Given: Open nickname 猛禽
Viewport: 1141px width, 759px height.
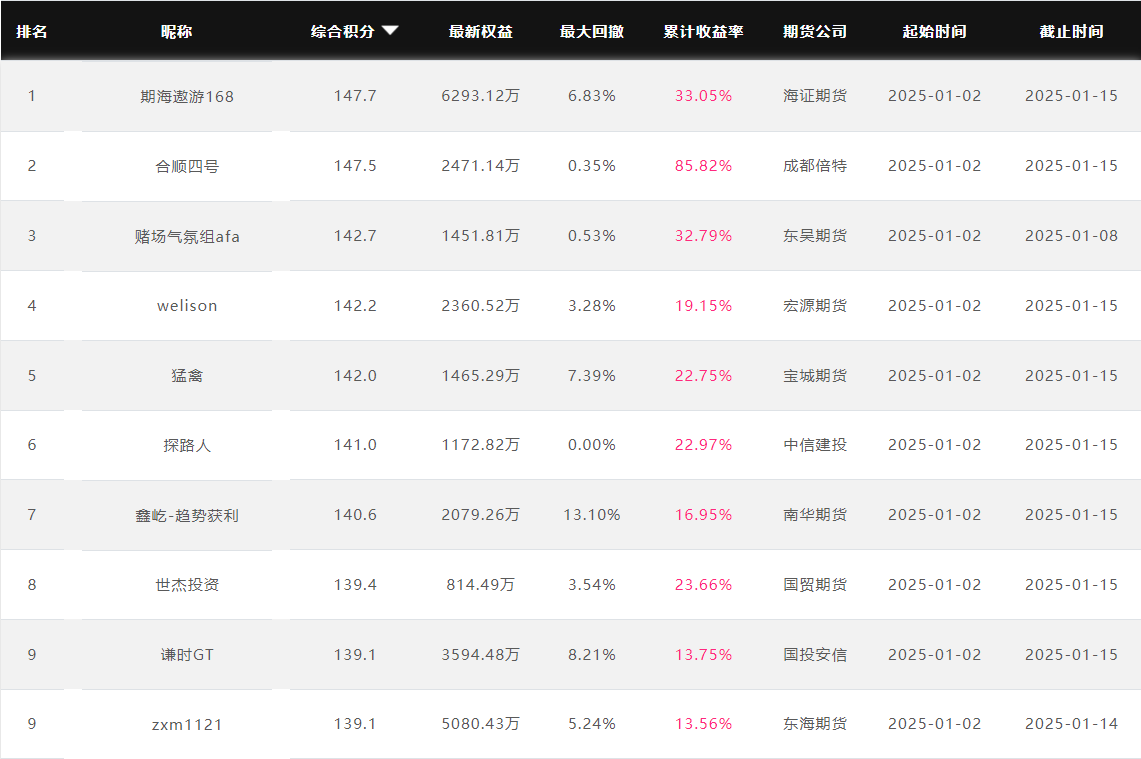Looking at the screenshot, I should pyautogui.click(x=187, y=375).
